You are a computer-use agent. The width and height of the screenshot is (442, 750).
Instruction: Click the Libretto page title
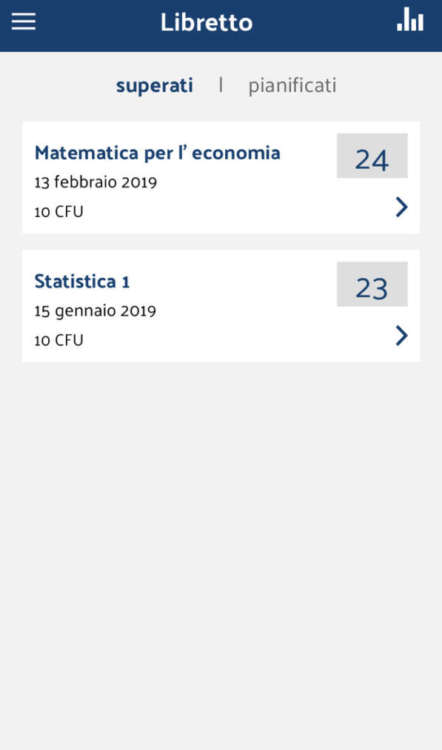click(x=207, y=22)
